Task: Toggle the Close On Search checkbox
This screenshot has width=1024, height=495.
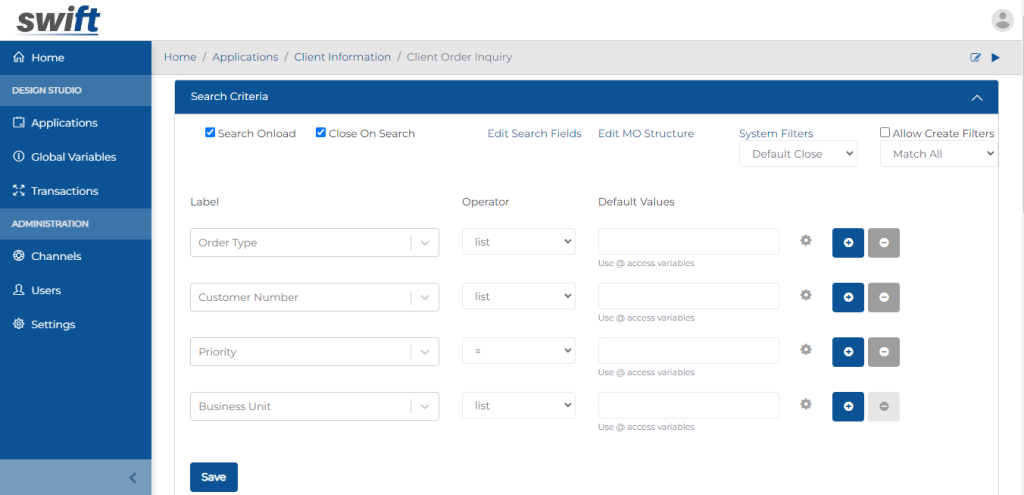Action: pyautogui.click(x=321, y=133)
